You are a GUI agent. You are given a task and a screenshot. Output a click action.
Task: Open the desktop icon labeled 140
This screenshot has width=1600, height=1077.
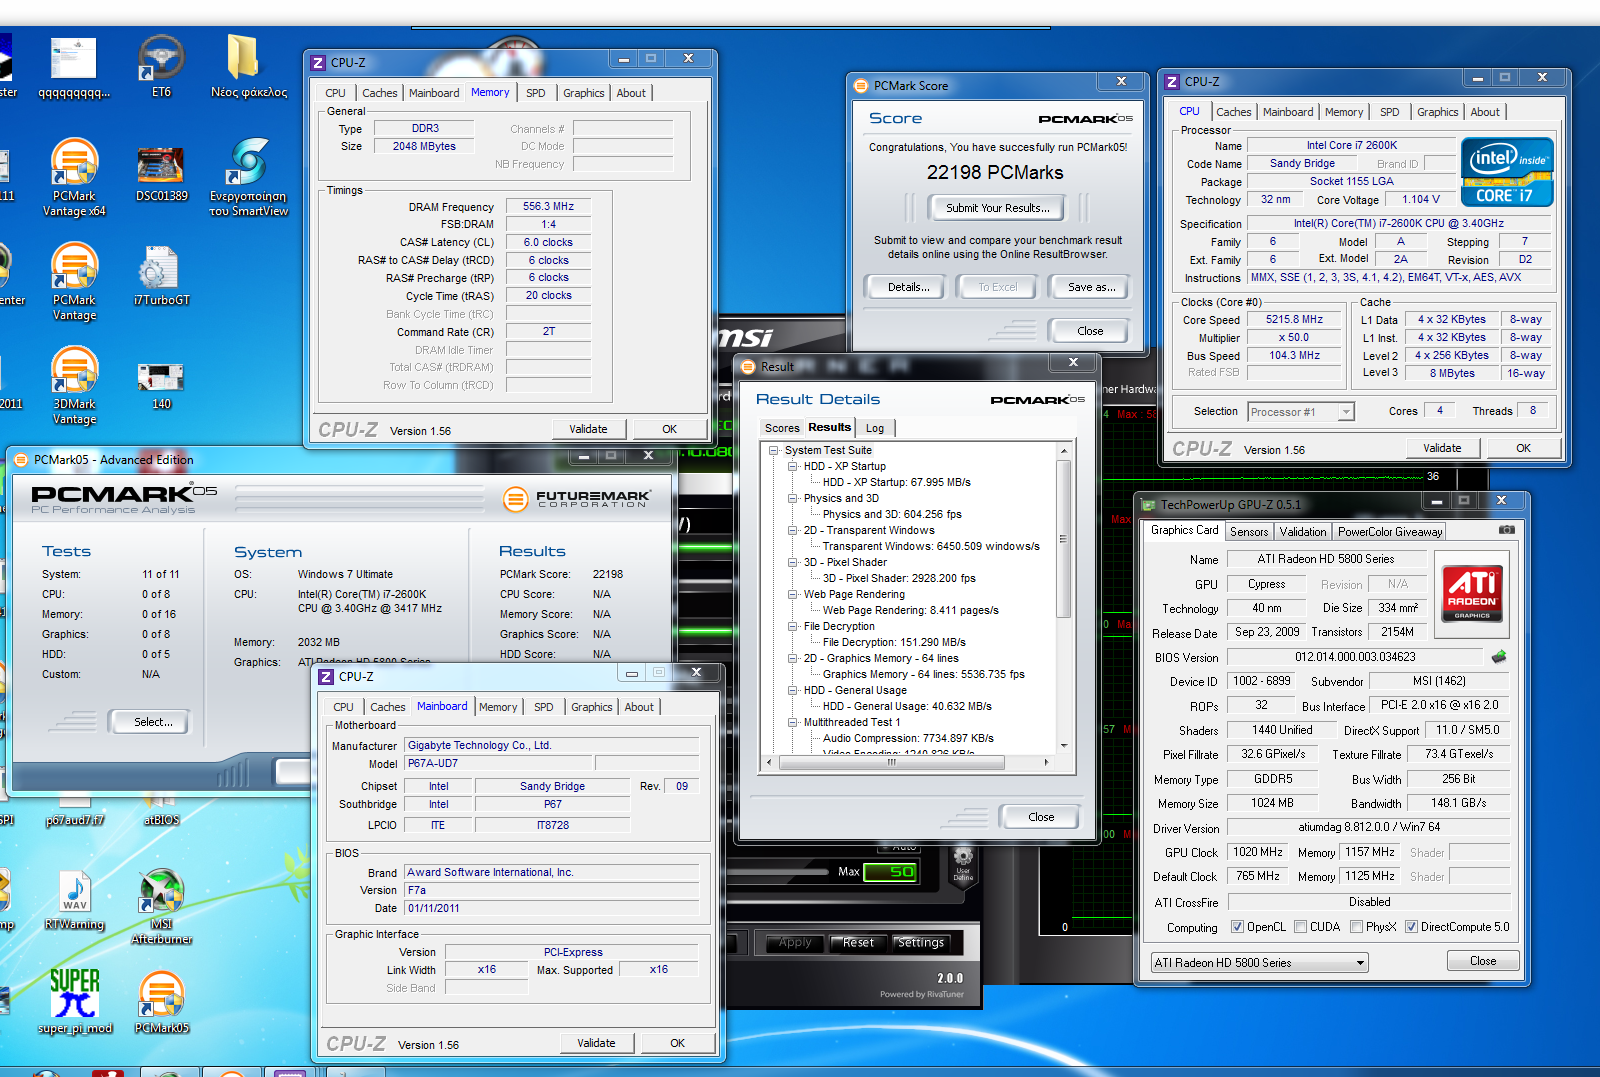click(161, 384)
